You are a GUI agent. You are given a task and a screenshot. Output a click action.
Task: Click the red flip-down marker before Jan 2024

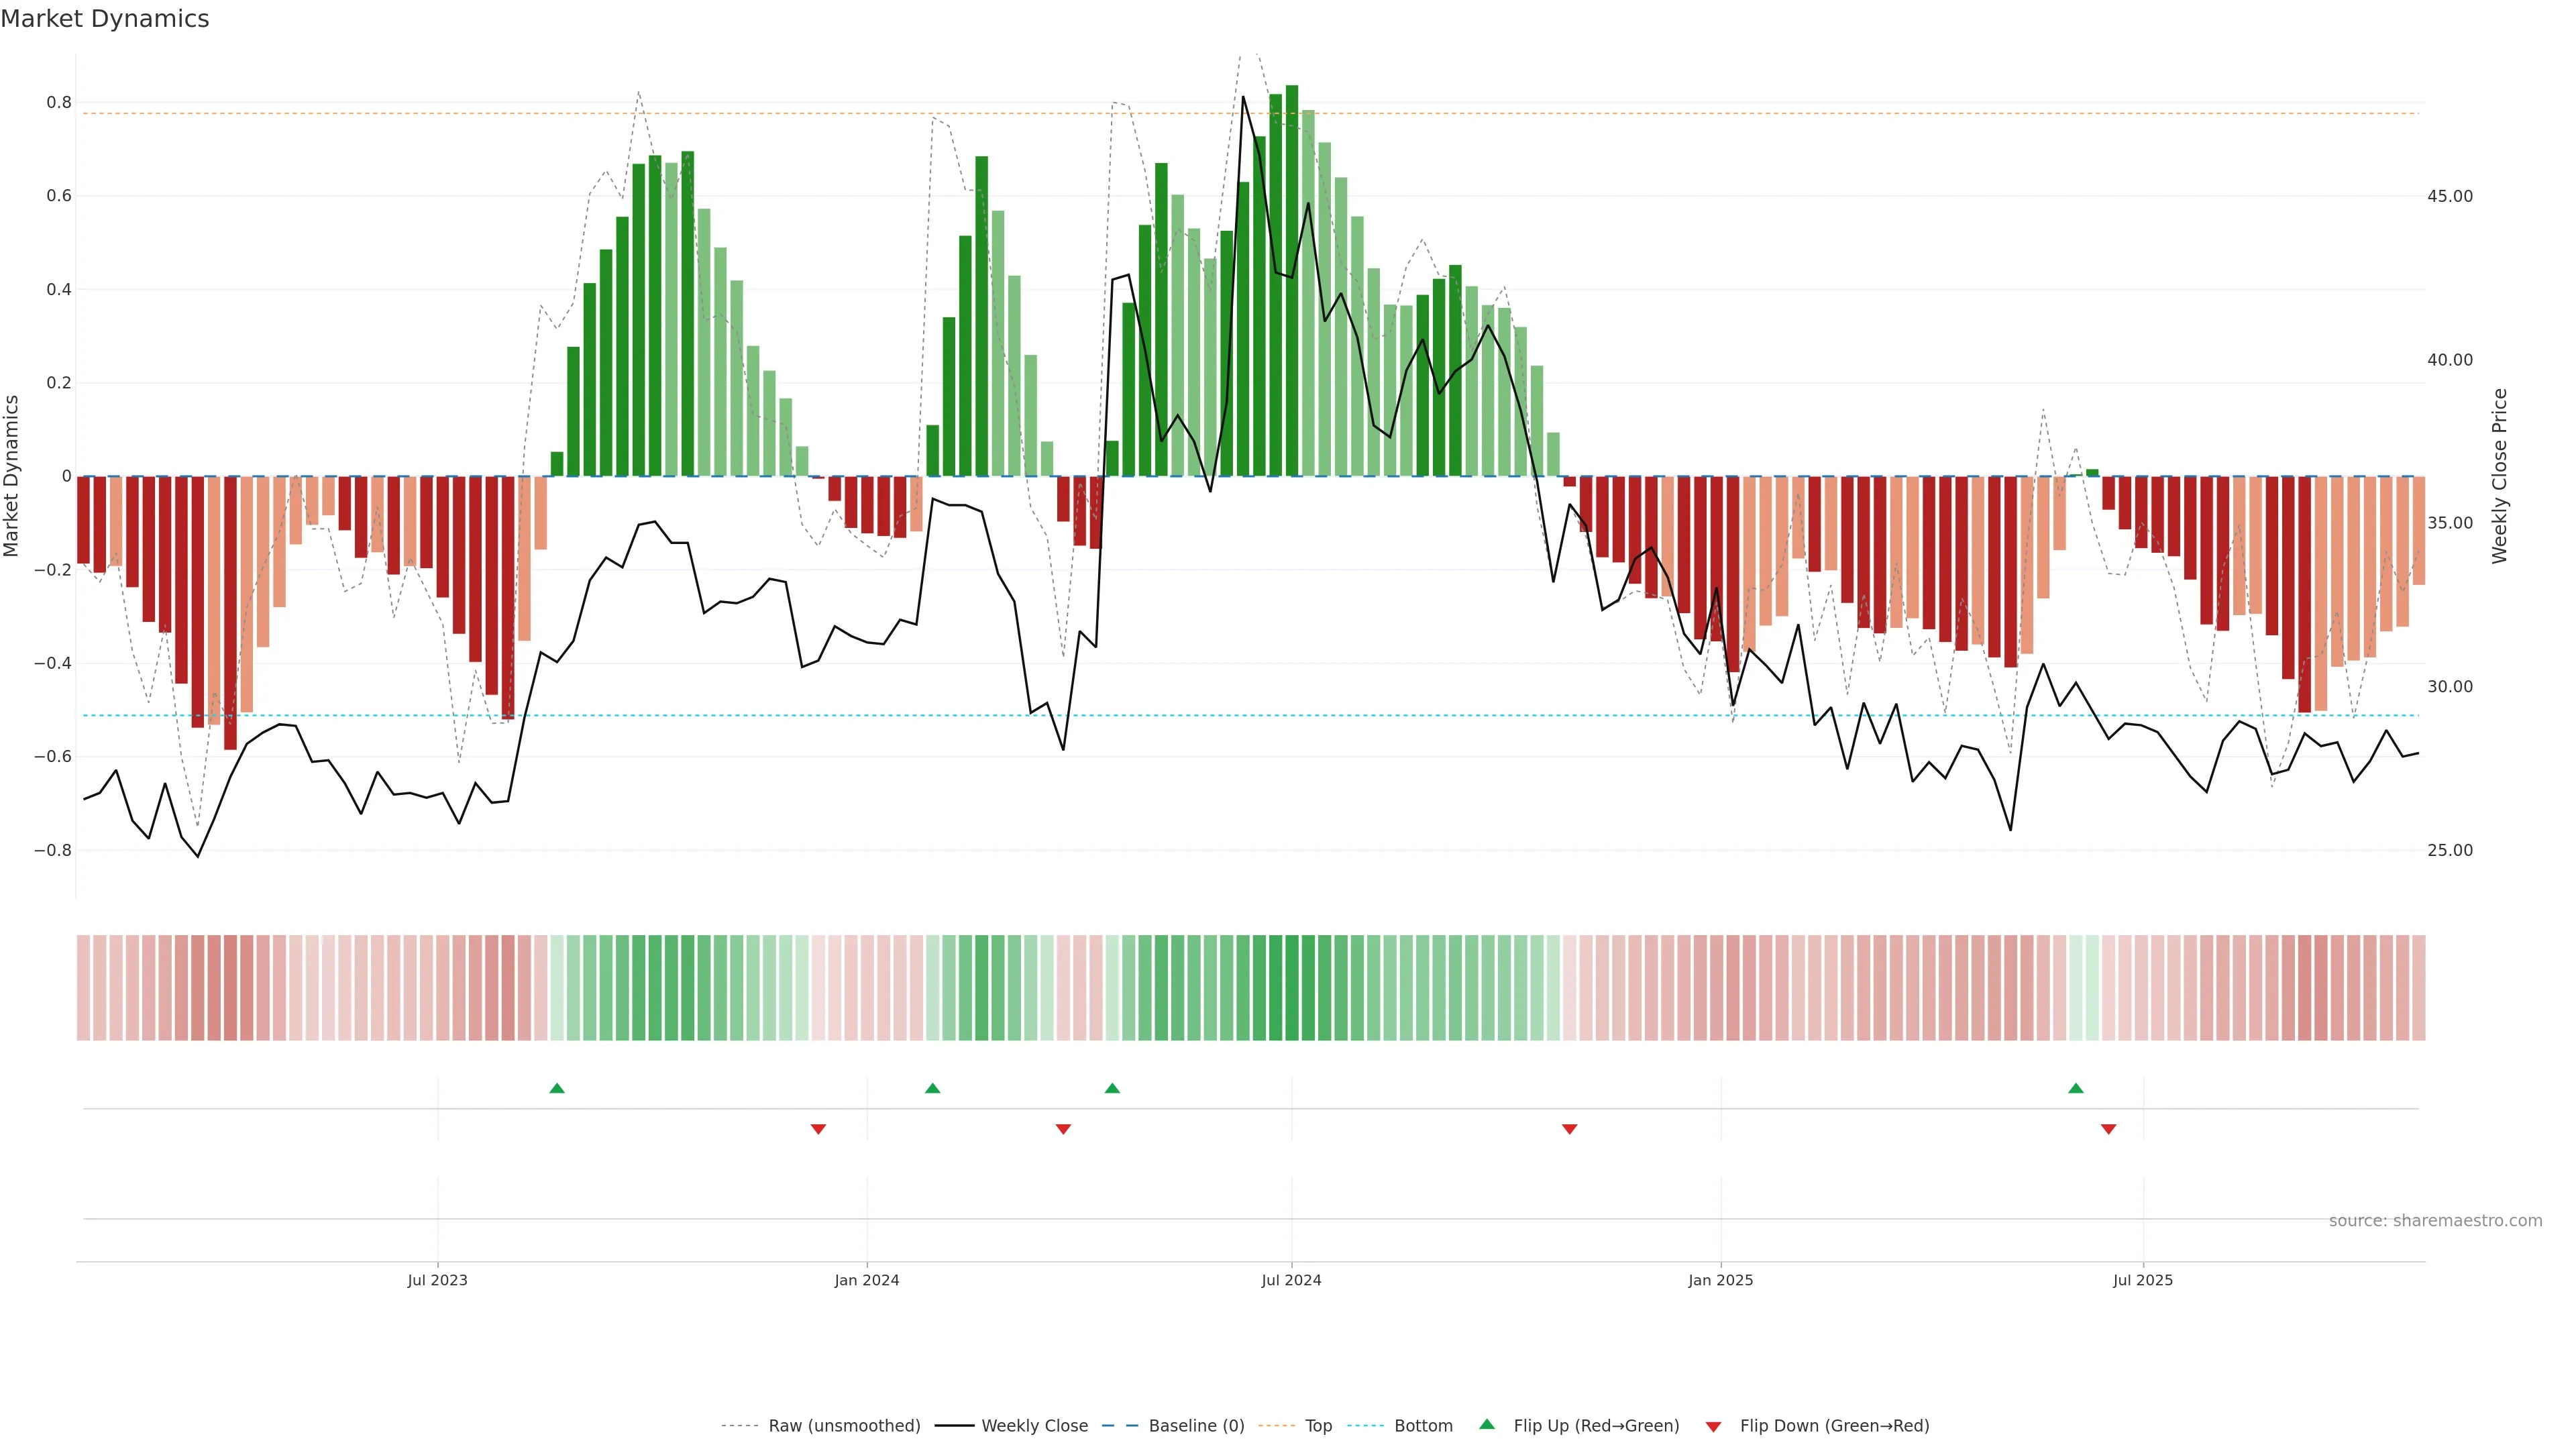(x=818, y=1129)
